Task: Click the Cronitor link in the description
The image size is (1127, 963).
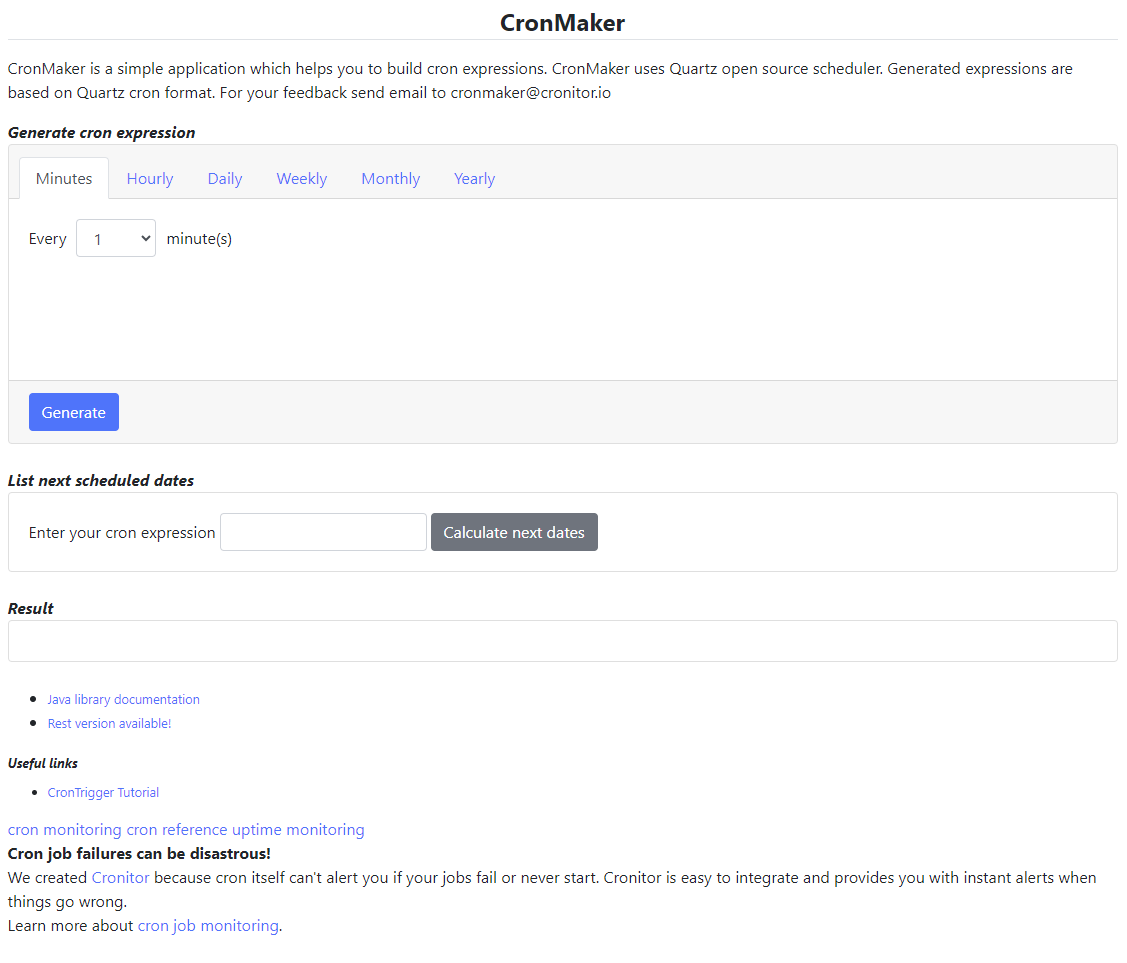Action: (120, 877)
